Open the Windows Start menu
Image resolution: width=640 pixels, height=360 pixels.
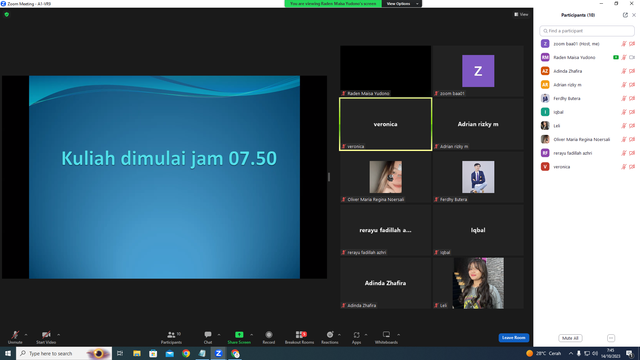[8, 353]
